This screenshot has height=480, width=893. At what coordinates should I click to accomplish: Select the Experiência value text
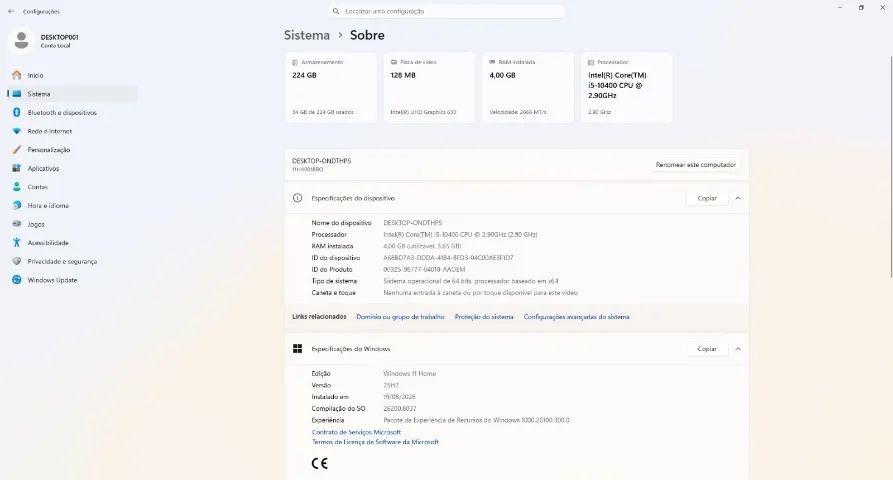tap(476, 420)
